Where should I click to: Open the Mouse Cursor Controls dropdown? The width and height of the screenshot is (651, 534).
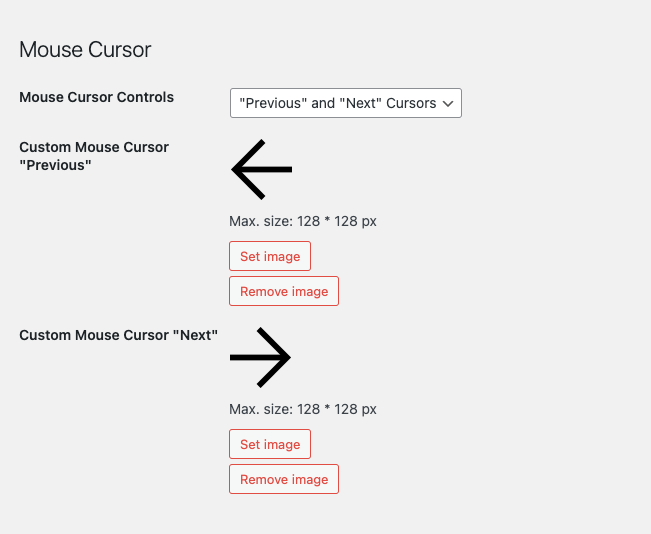(x=345, y=103)
